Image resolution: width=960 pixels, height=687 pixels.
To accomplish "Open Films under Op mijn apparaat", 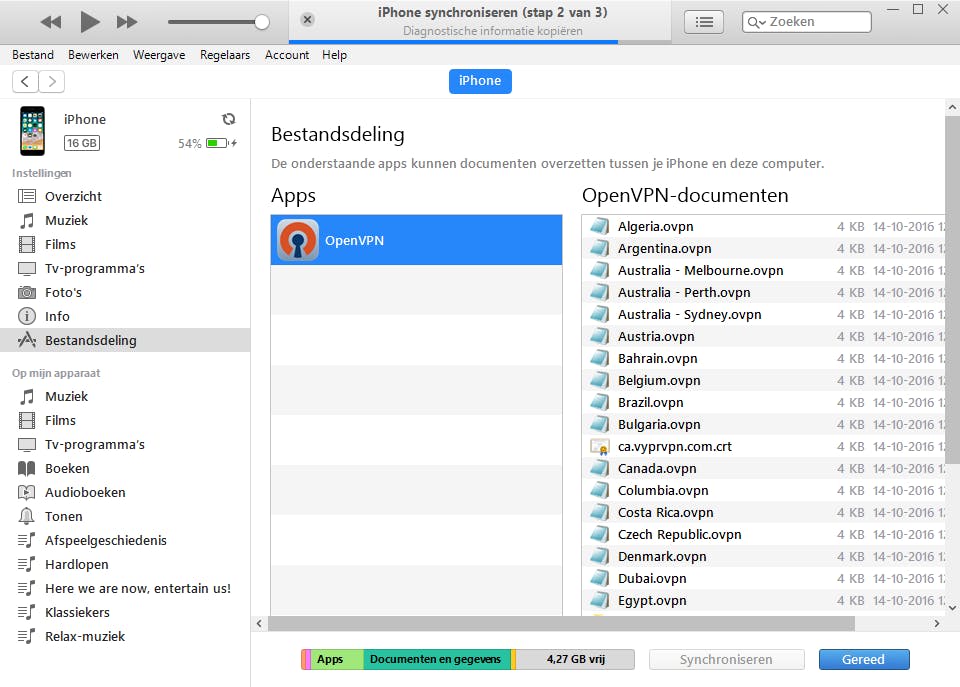I will [125, 421].
